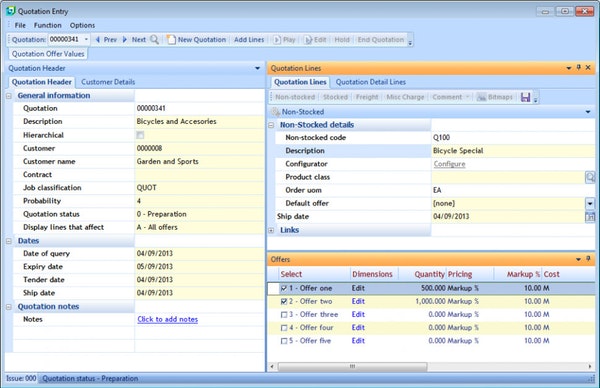Viewport: 600px width, 388px height.
Task: Click the Edit toolbar icon
Action: point(308,40)
